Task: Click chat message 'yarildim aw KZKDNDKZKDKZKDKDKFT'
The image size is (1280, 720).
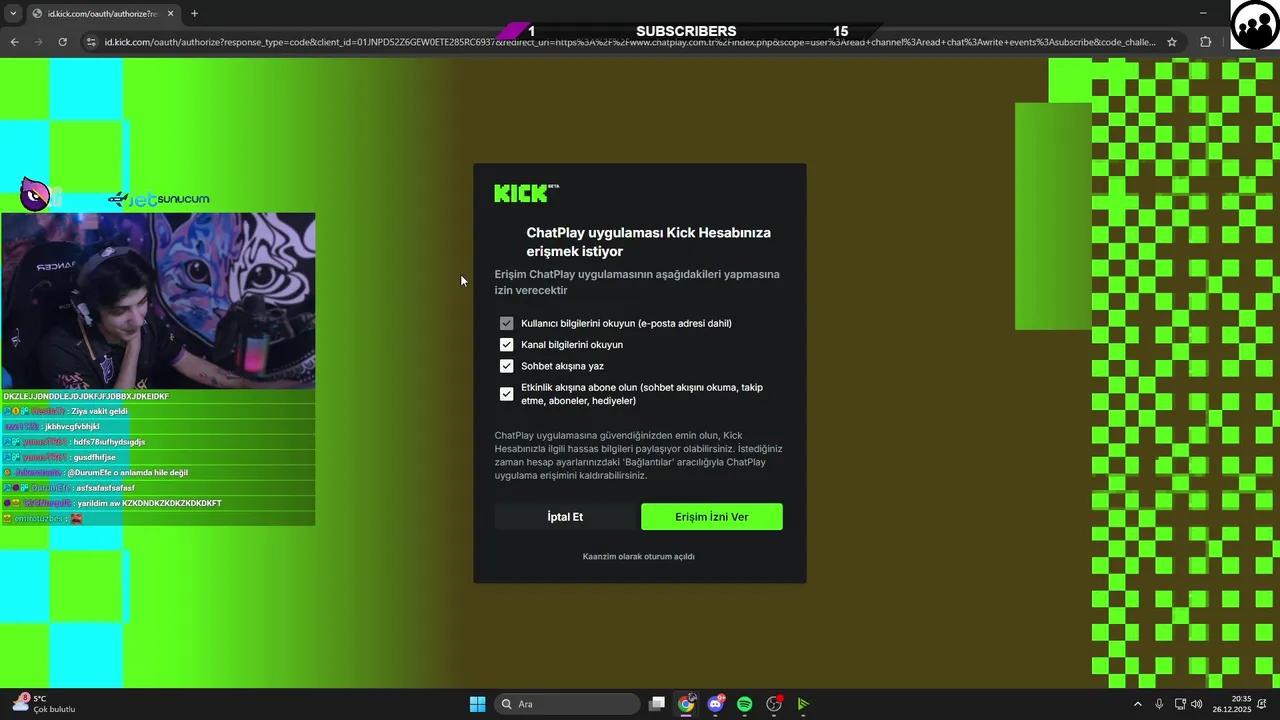Action: 149,503
